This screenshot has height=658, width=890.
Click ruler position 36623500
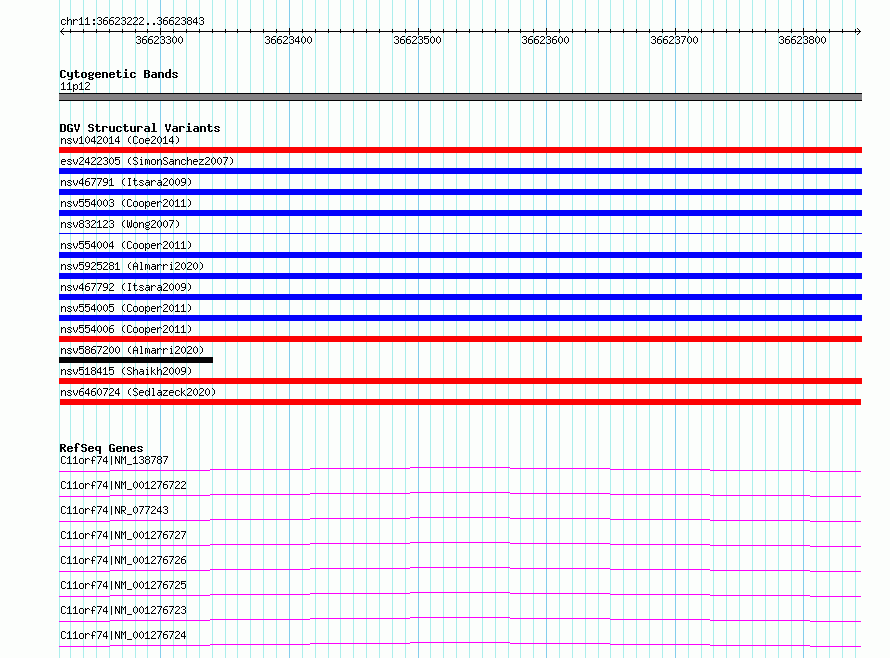click(417, 40)
